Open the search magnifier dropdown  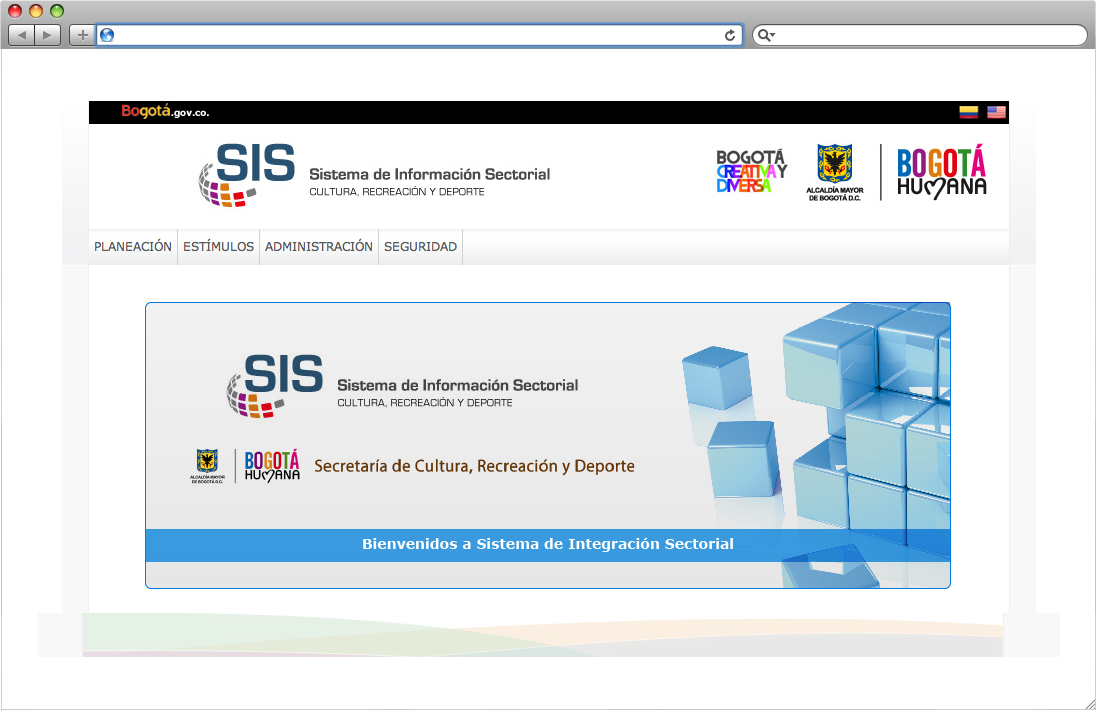pyautogui.click(x=767, y=35)
